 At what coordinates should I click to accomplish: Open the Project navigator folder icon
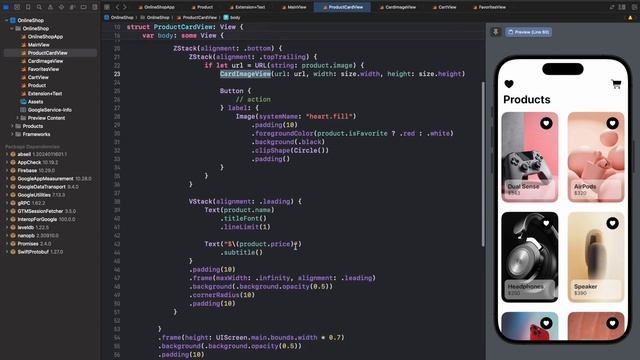tap(6, 7)
